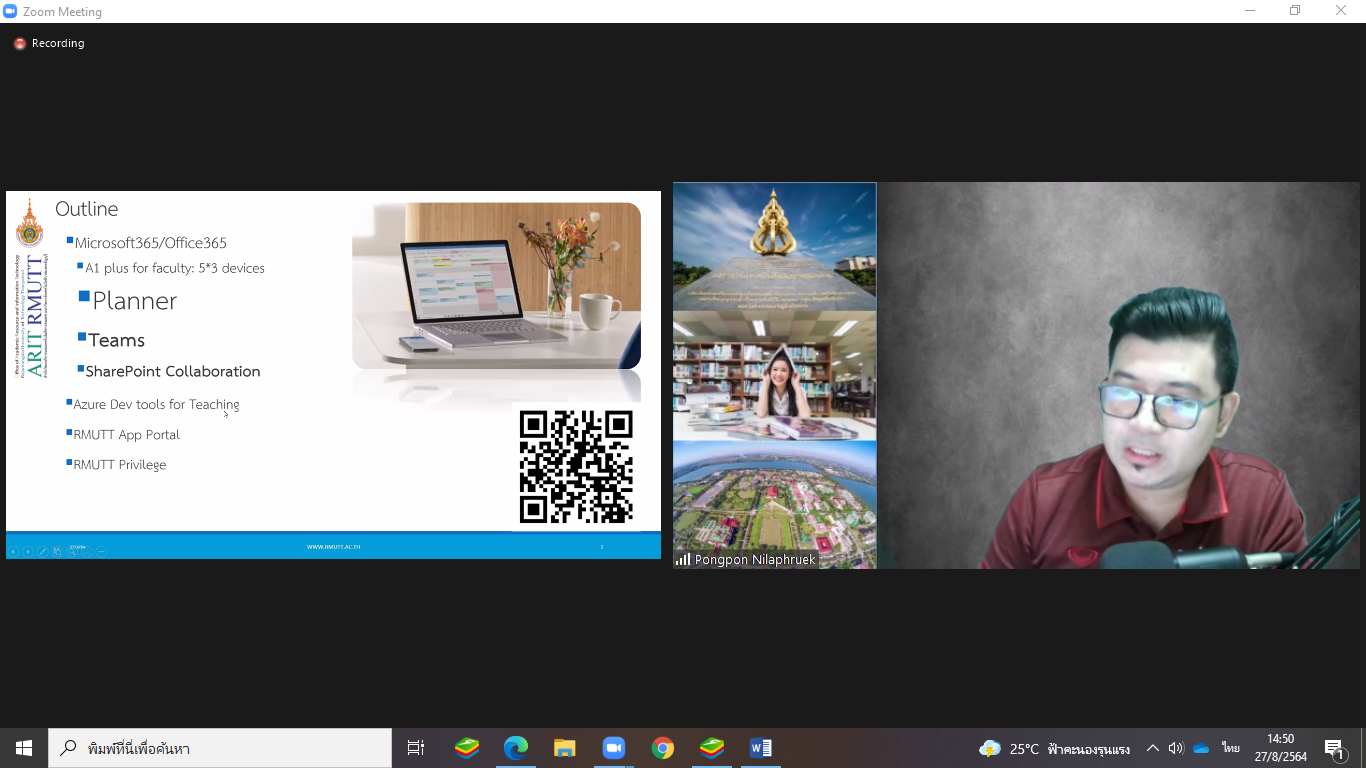1366x768 pixels.
Task: Click signal strength icon beside Pongpon Nilaphruek
Action: (x=683, y=560)
